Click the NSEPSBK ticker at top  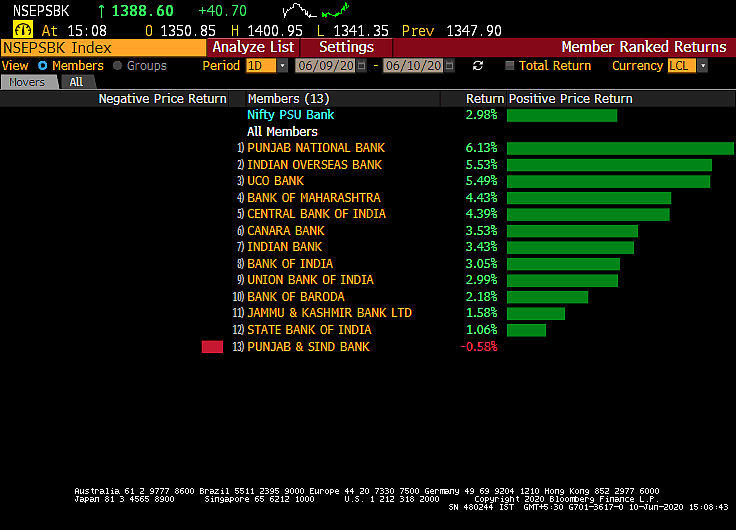coord(41,11)
